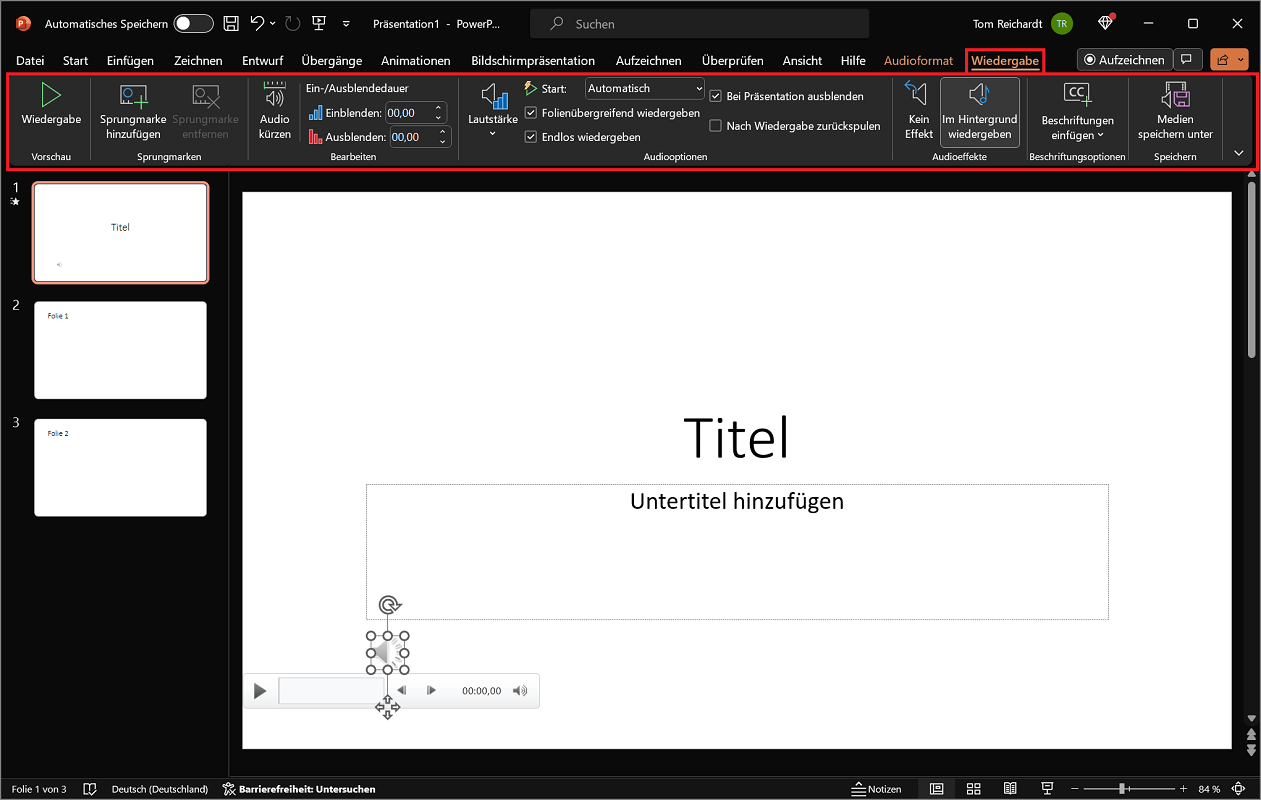Screen dimensions: 1261x800
Task: Uncheck Folienübergreifend wiedergeben
Action: click(x=531, y=113)
